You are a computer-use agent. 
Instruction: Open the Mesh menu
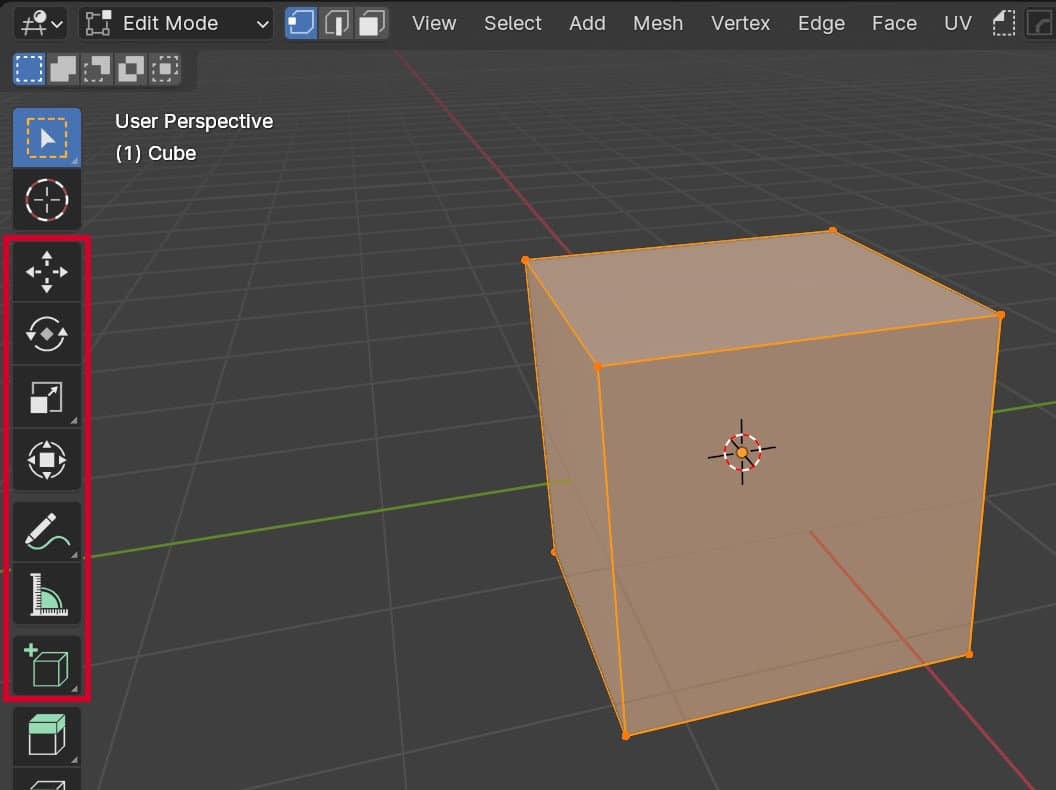pos(658,22)
